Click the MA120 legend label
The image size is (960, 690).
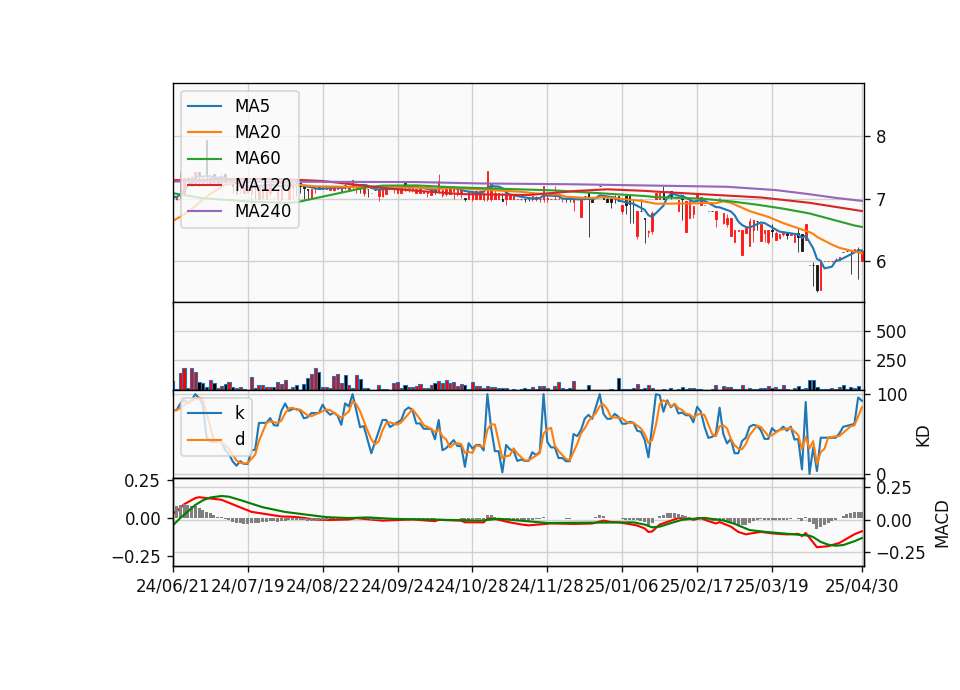coord(263,184)
